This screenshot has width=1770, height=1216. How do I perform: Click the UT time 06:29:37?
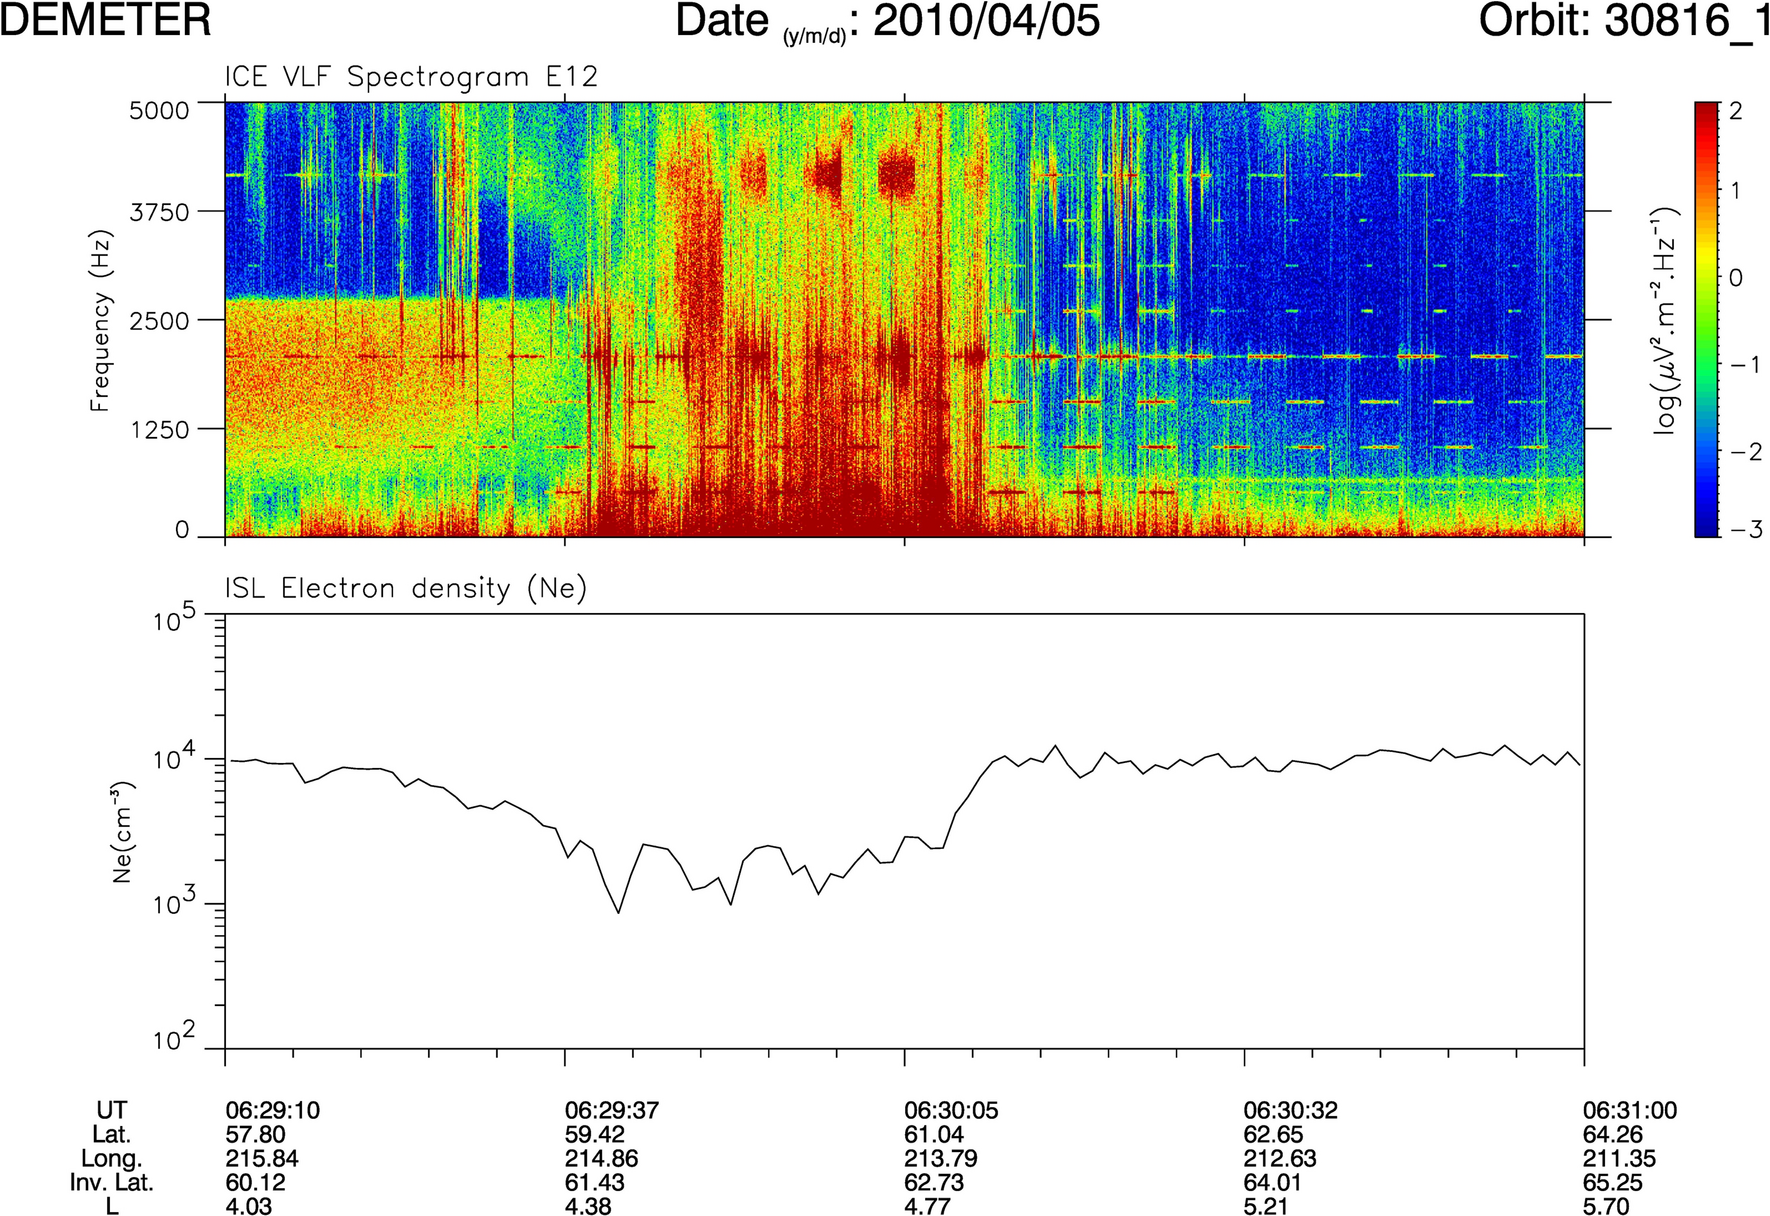(x=612, y=1111)
